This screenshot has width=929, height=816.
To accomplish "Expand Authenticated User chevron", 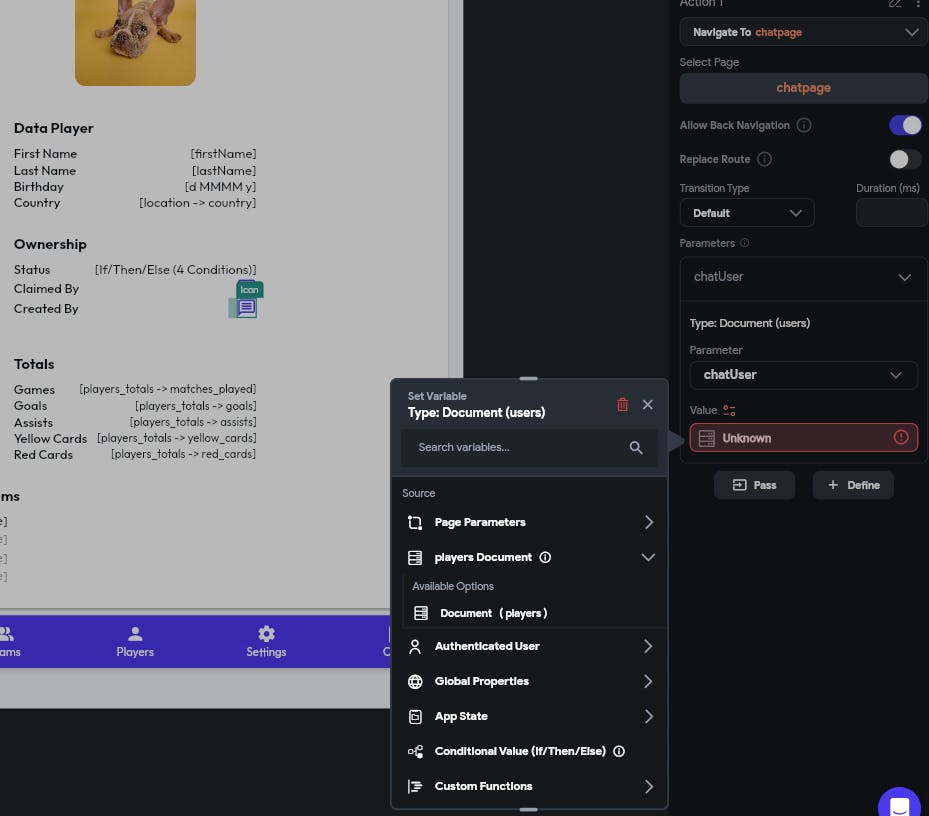I will pyautogui.click(x=648, y=646).
